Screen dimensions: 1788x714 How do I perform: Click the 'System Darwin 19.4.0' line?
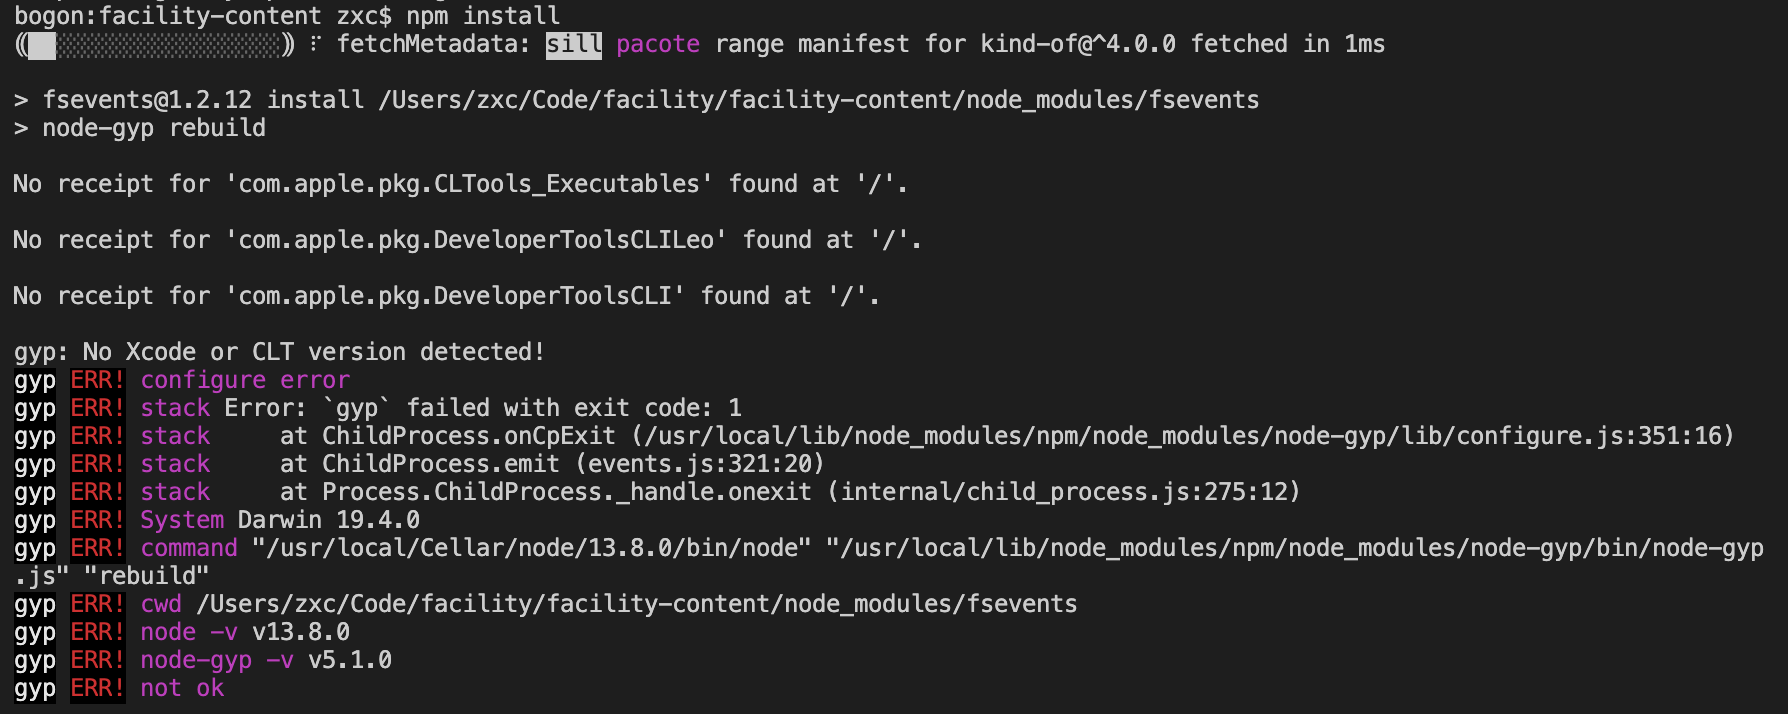pyautogui.click(x=280, y=520)
